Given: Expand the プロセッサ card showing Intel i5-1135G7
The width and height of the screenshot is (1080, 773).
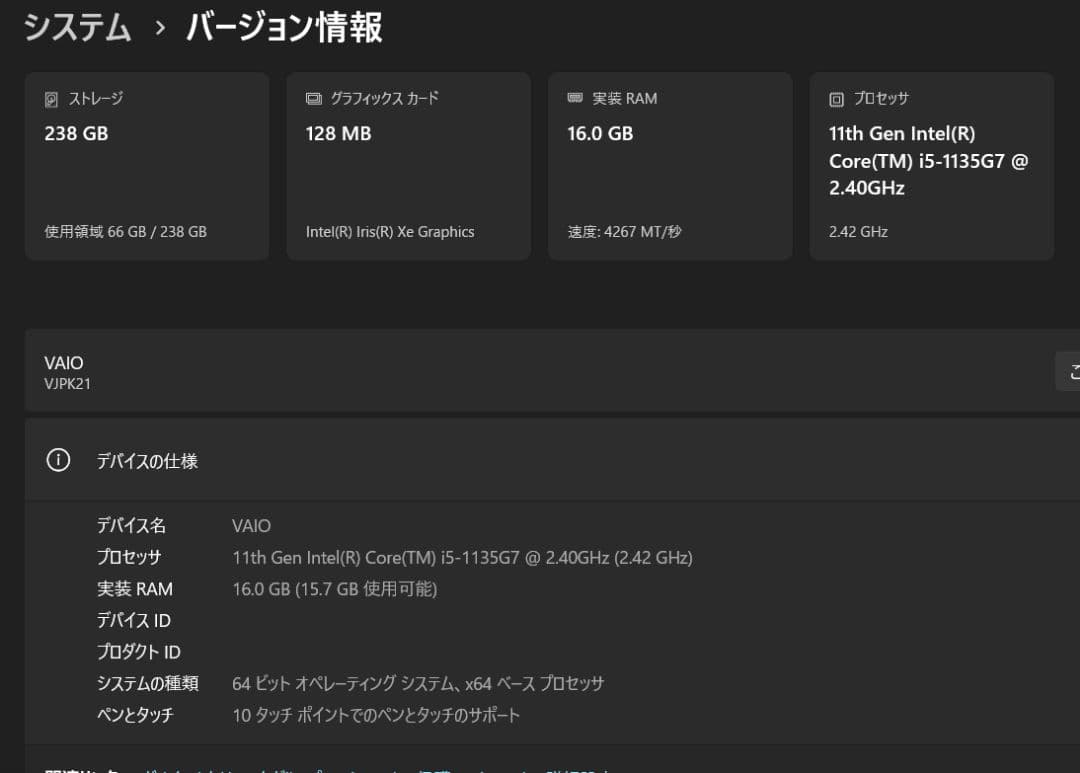Looking at the screenshot, I should click(930, 166).
